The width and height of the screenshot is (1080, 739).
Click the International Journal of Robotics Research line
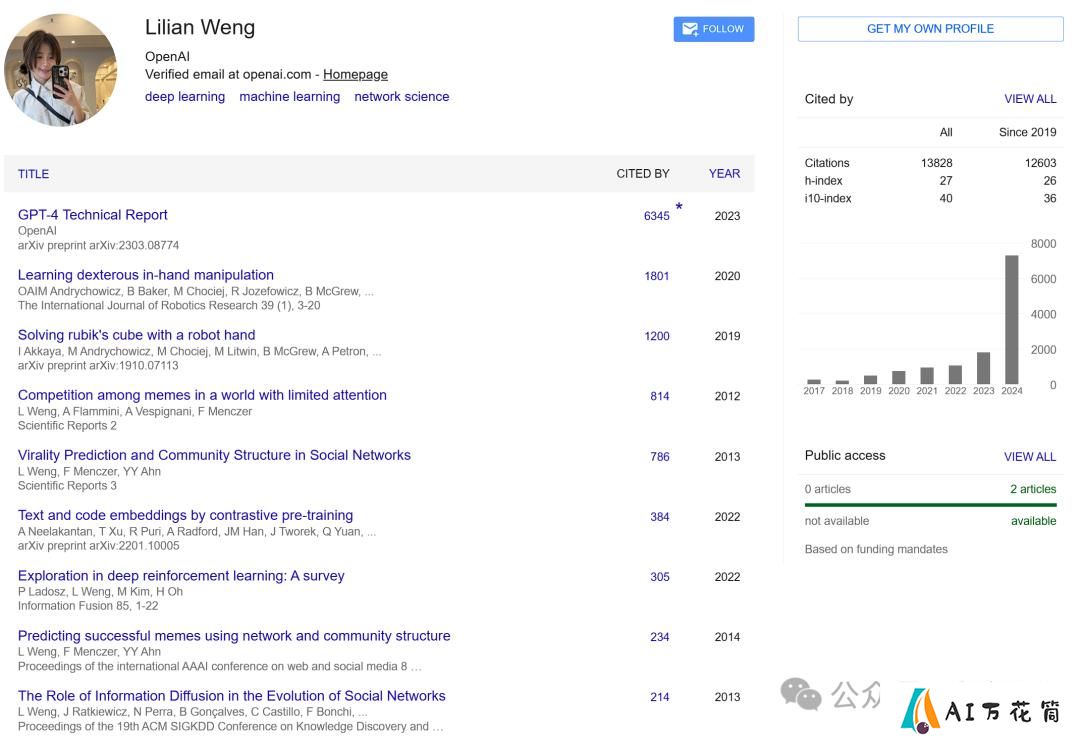coord(169,306)
